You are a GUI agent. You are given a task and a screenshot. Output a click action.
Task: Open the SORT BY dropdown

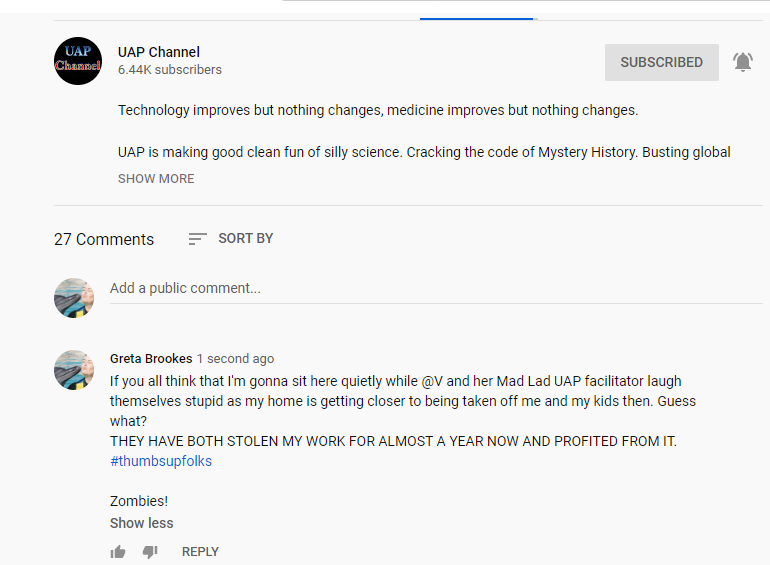(245, 239)
